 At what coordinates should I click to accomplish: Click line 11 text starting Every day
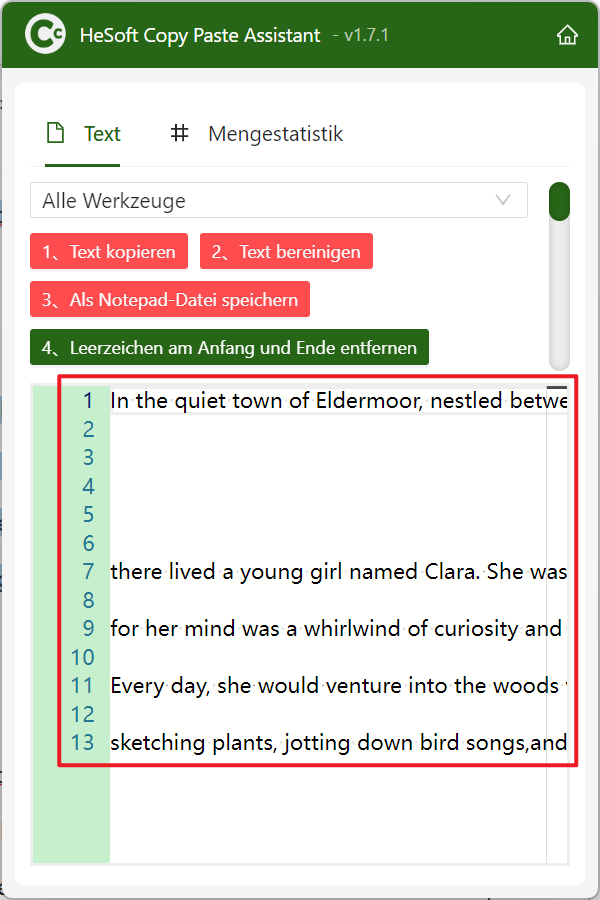pos(338,685)
